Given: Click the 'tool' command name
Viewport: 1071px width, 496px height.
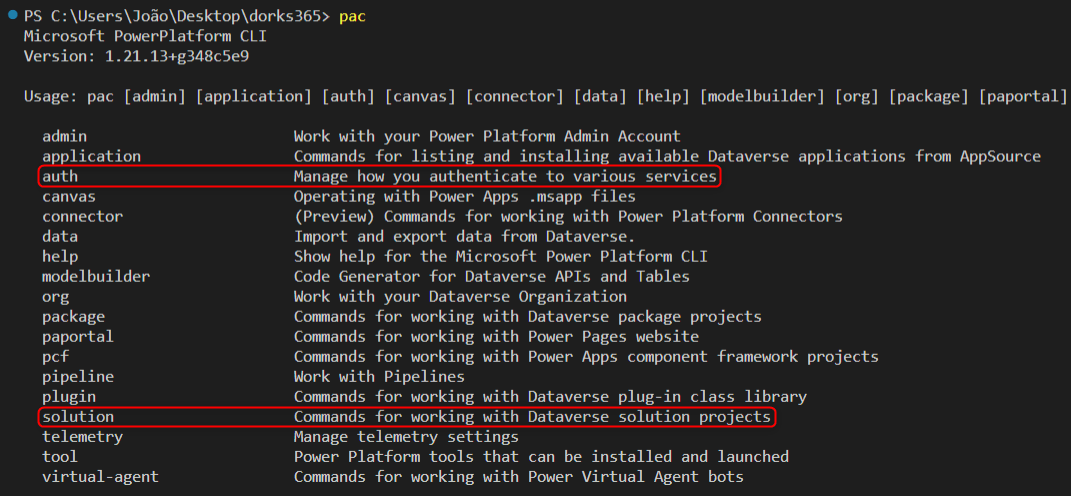Looking at the screenshot, I should point(60,456).
